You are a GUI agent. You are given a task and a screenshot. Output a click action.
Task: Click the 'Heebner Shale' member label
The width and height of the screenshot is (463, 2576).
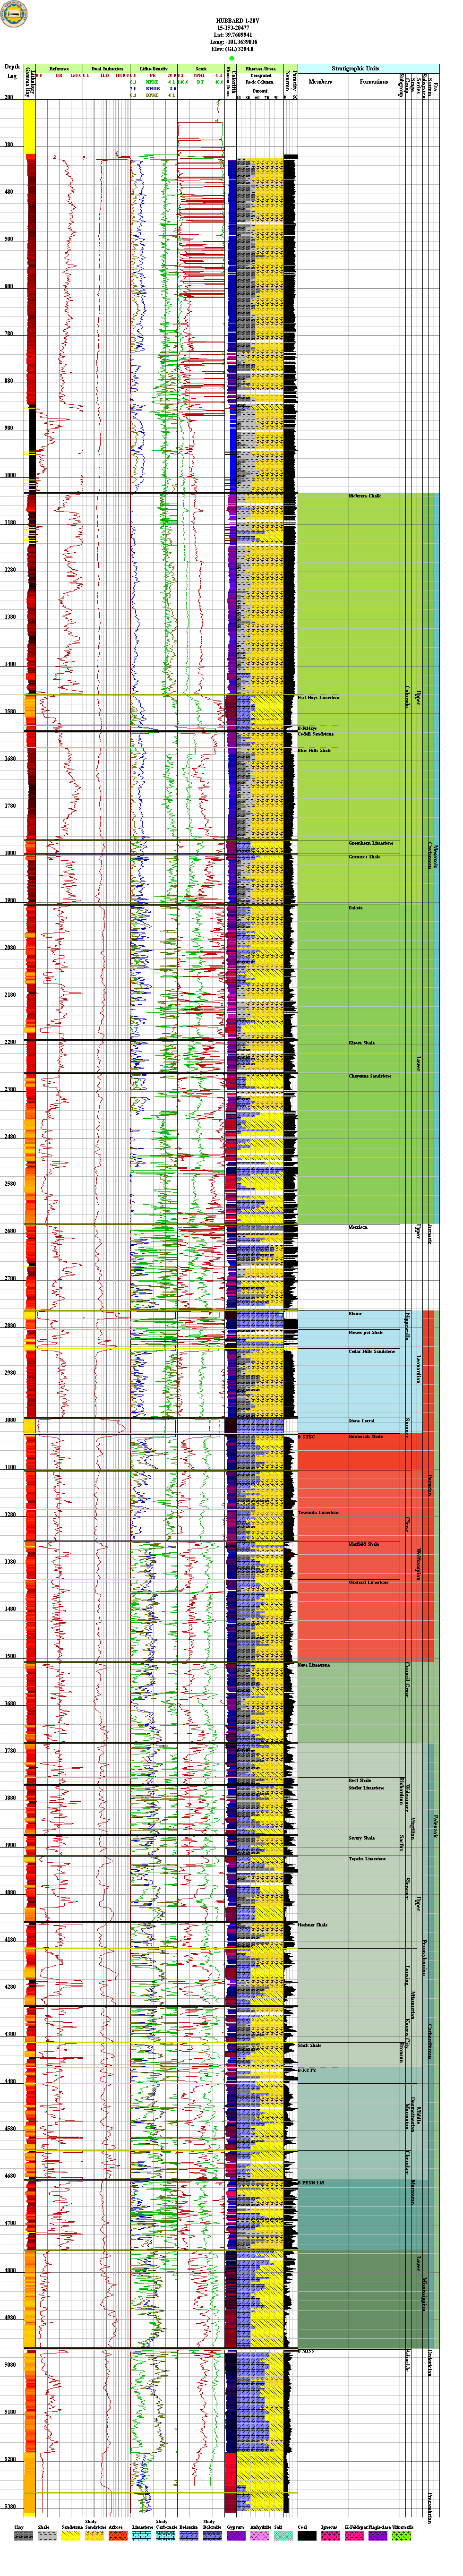coord(313,1925)
